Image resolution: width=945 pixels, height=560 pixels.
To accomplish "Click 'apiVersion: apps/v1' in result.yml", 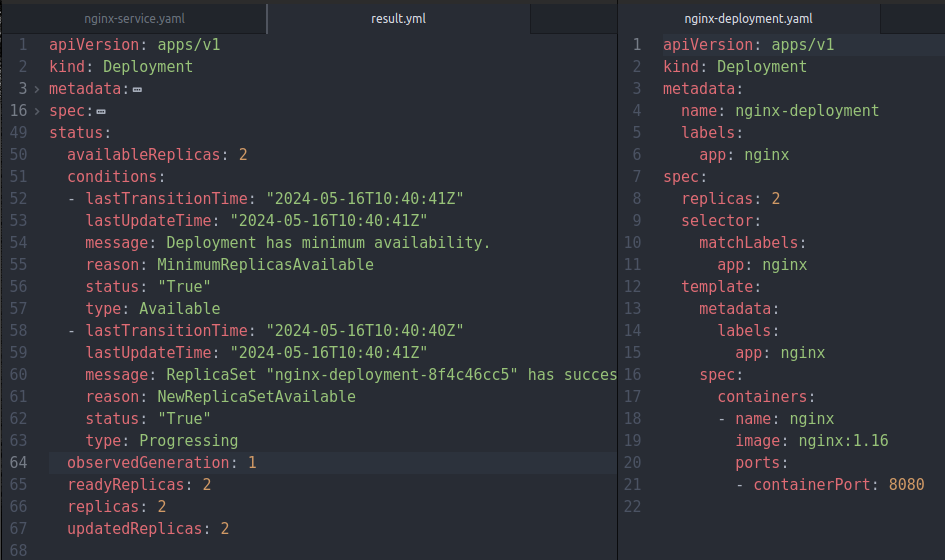I will [134, 45].
